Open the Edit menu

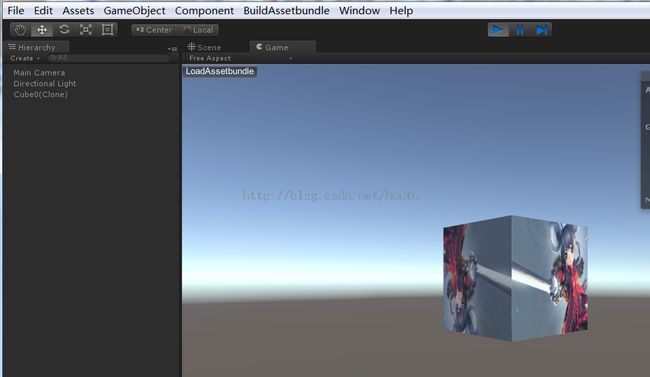(43, 10)
